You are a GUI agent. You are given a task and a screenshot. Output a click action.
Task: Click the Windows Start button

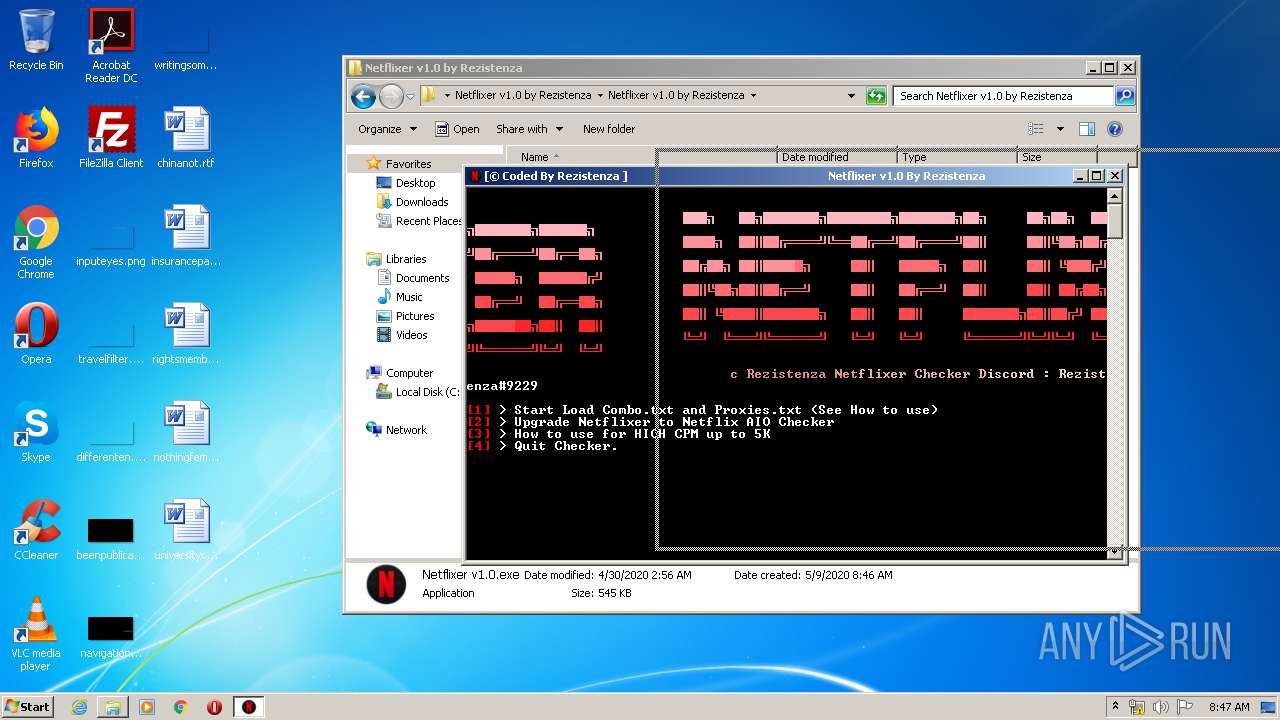click(x=28, y=707)
